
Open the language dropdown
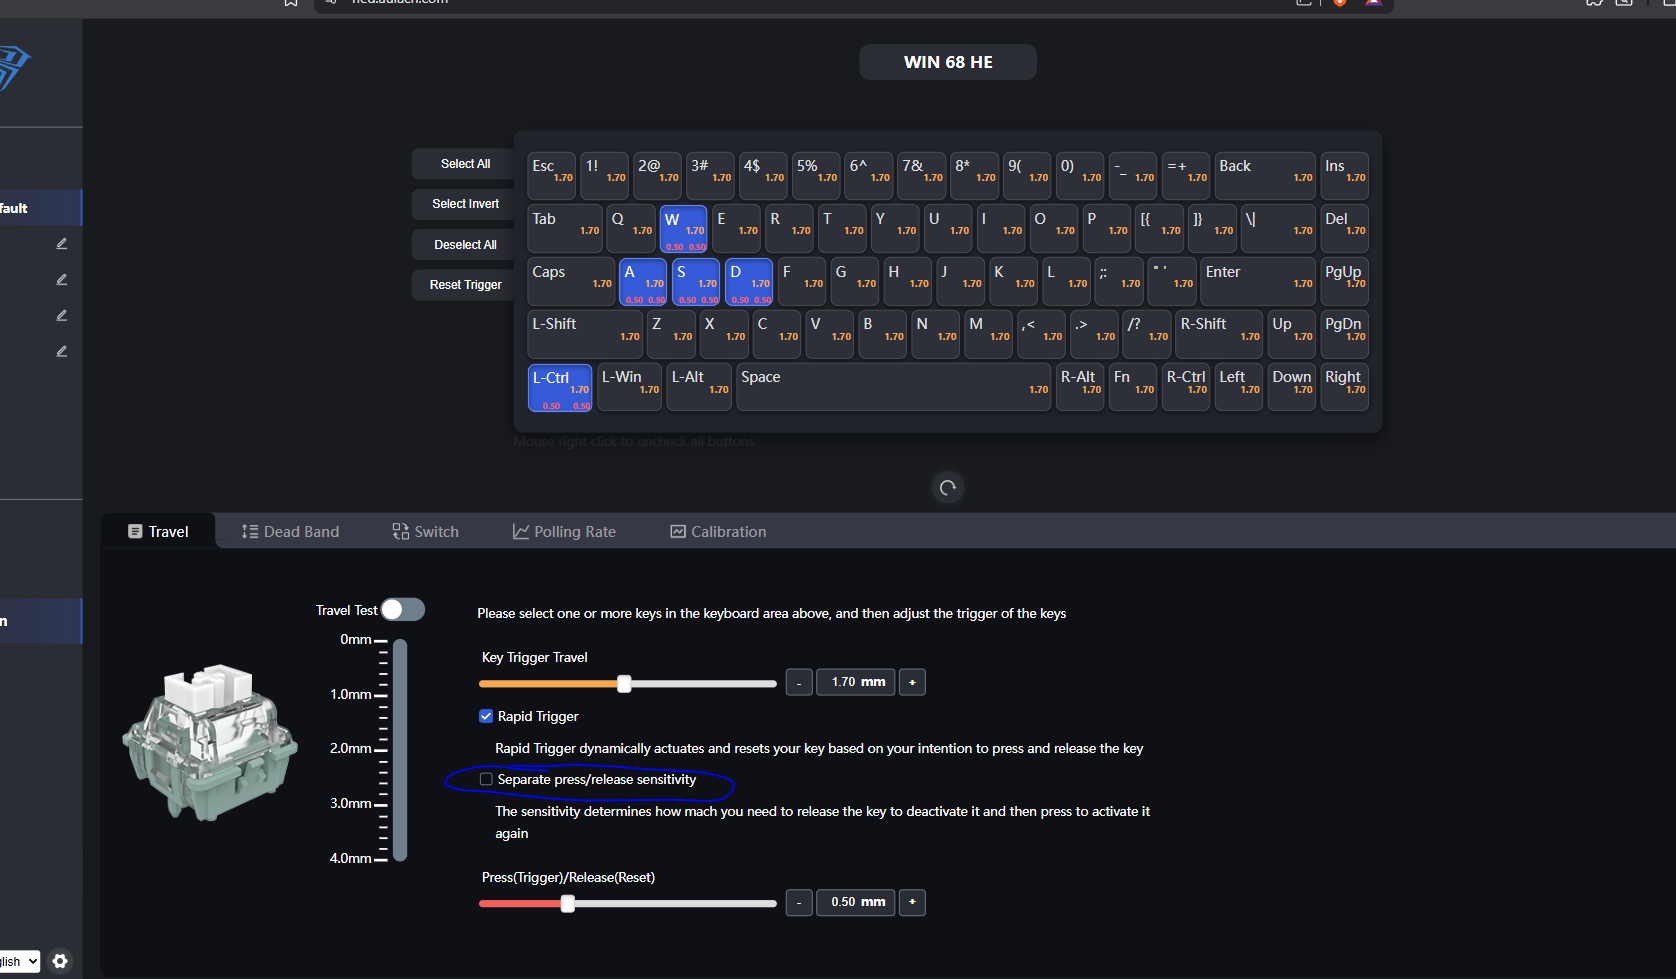point(19,961)
